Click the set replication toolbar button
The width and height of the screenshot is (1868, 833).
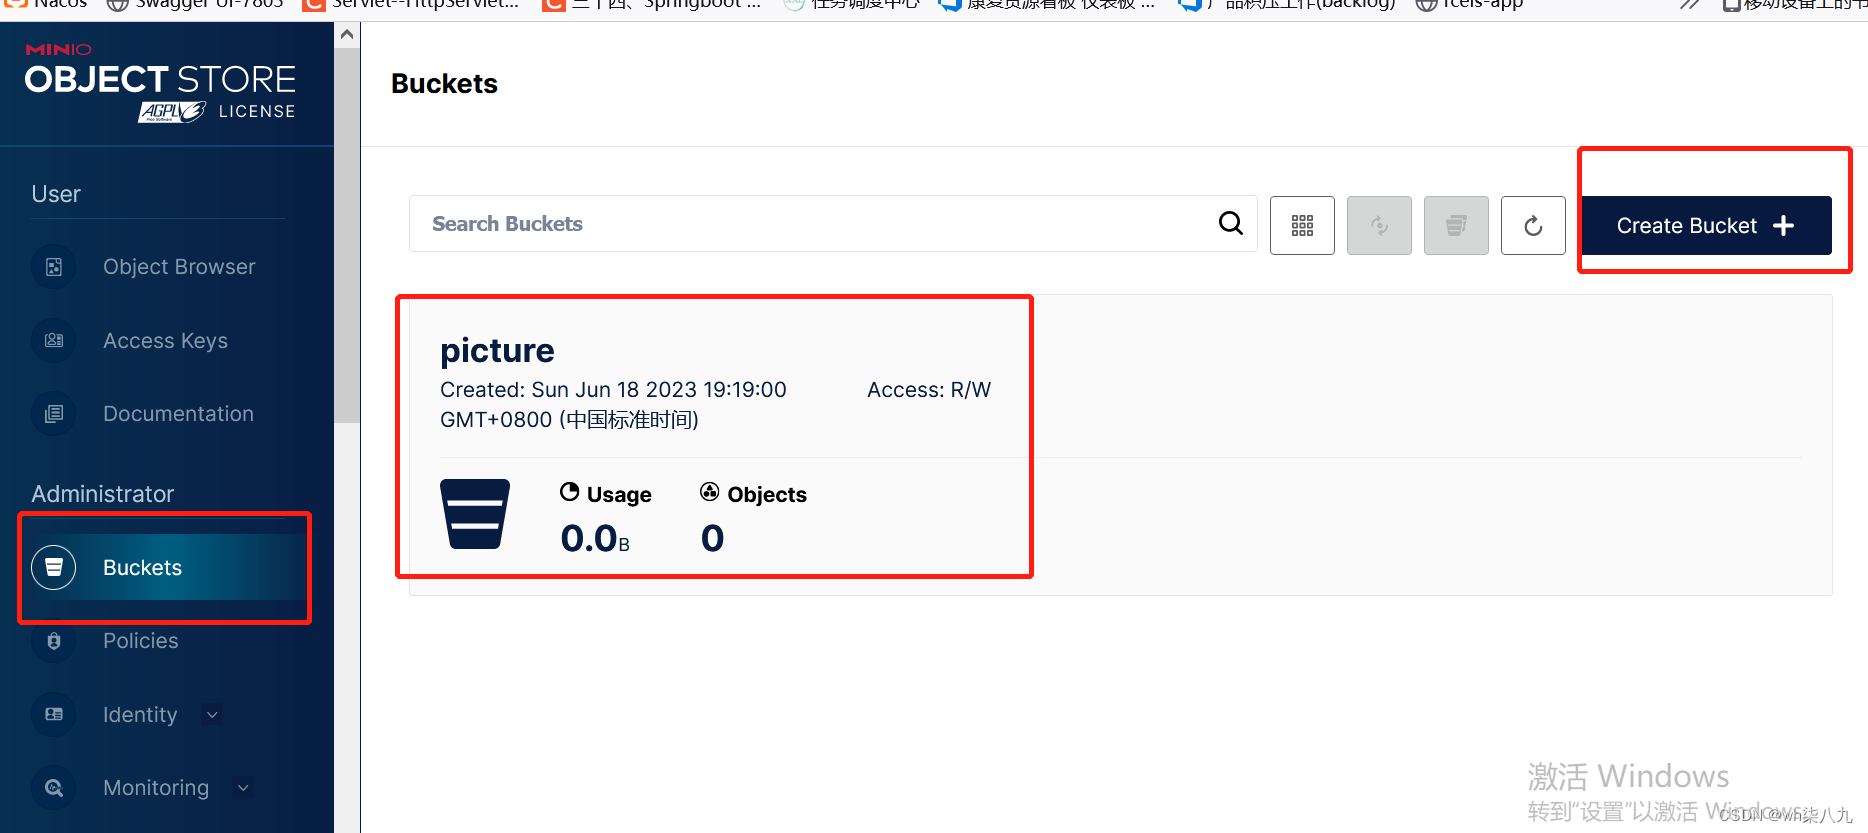tap(1379, 225)
